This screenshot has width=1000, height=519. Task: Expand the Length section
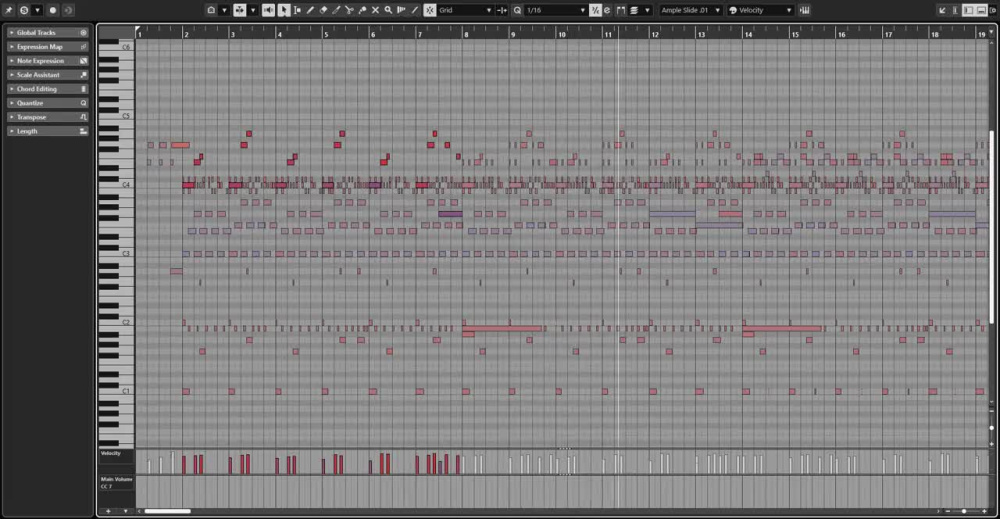[x=48, y=131]
